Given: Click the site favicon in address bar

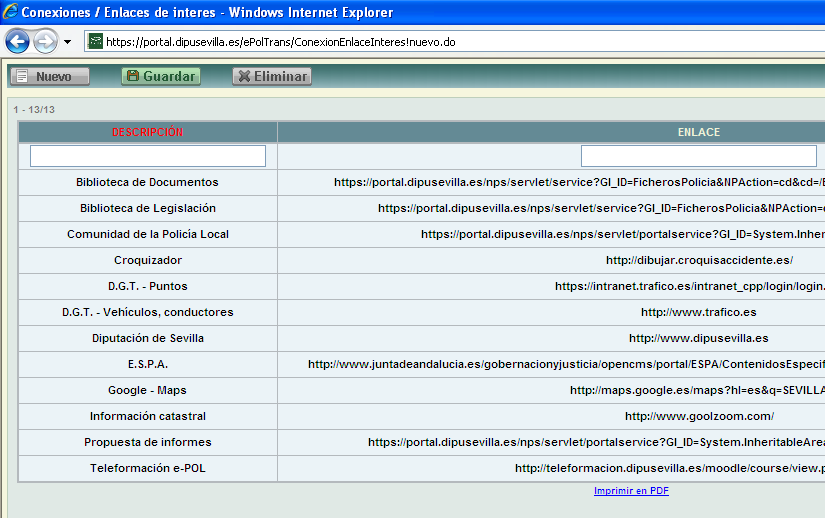Looking at the screenshot, I should coord(96,42).
